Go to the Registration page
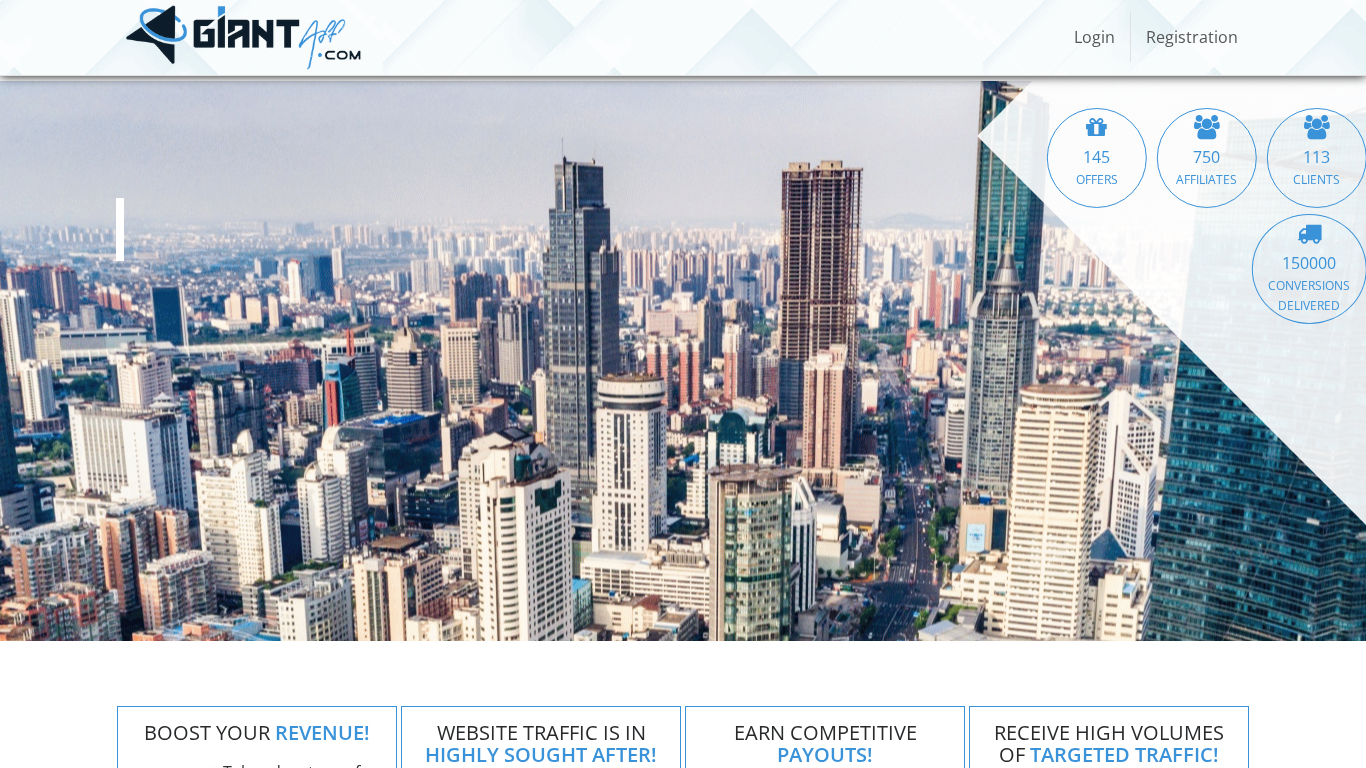1366x768 pixels. pyautogui.click(x=1191, y=37)
